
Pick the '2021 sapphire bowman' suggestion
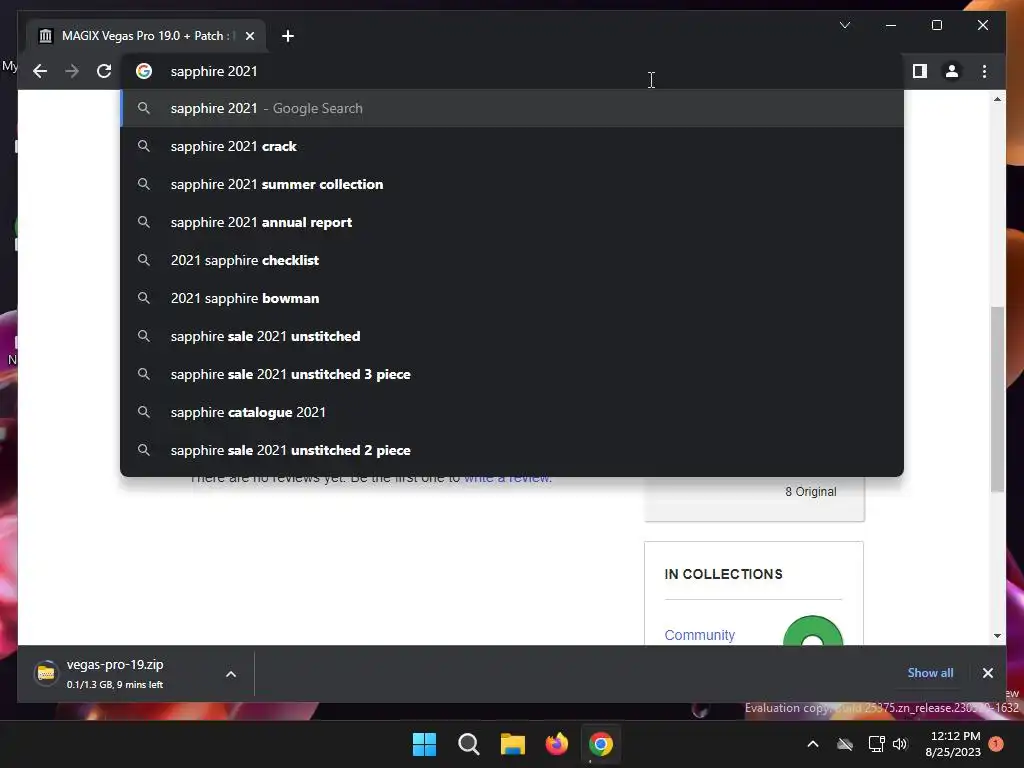tap(512, 298)
